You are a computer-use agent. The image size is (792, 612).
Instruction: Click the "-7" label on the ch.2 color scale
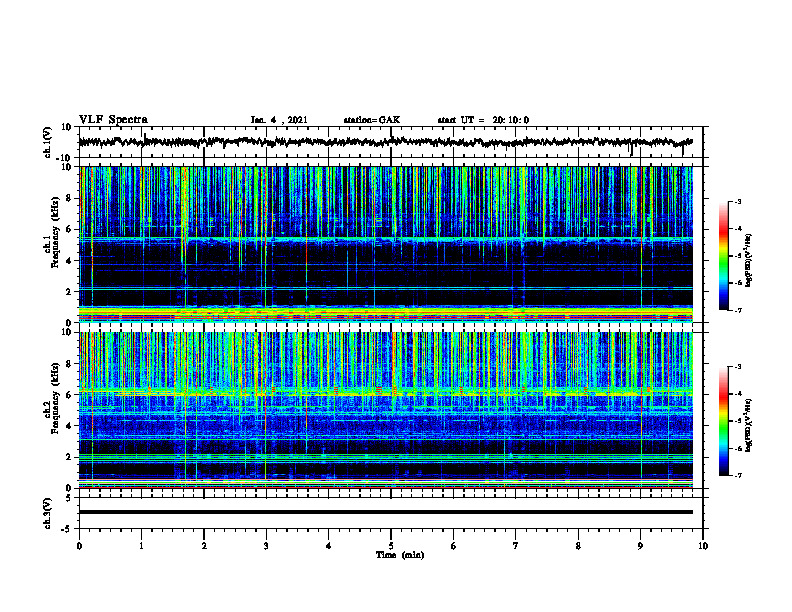(737, 476)
